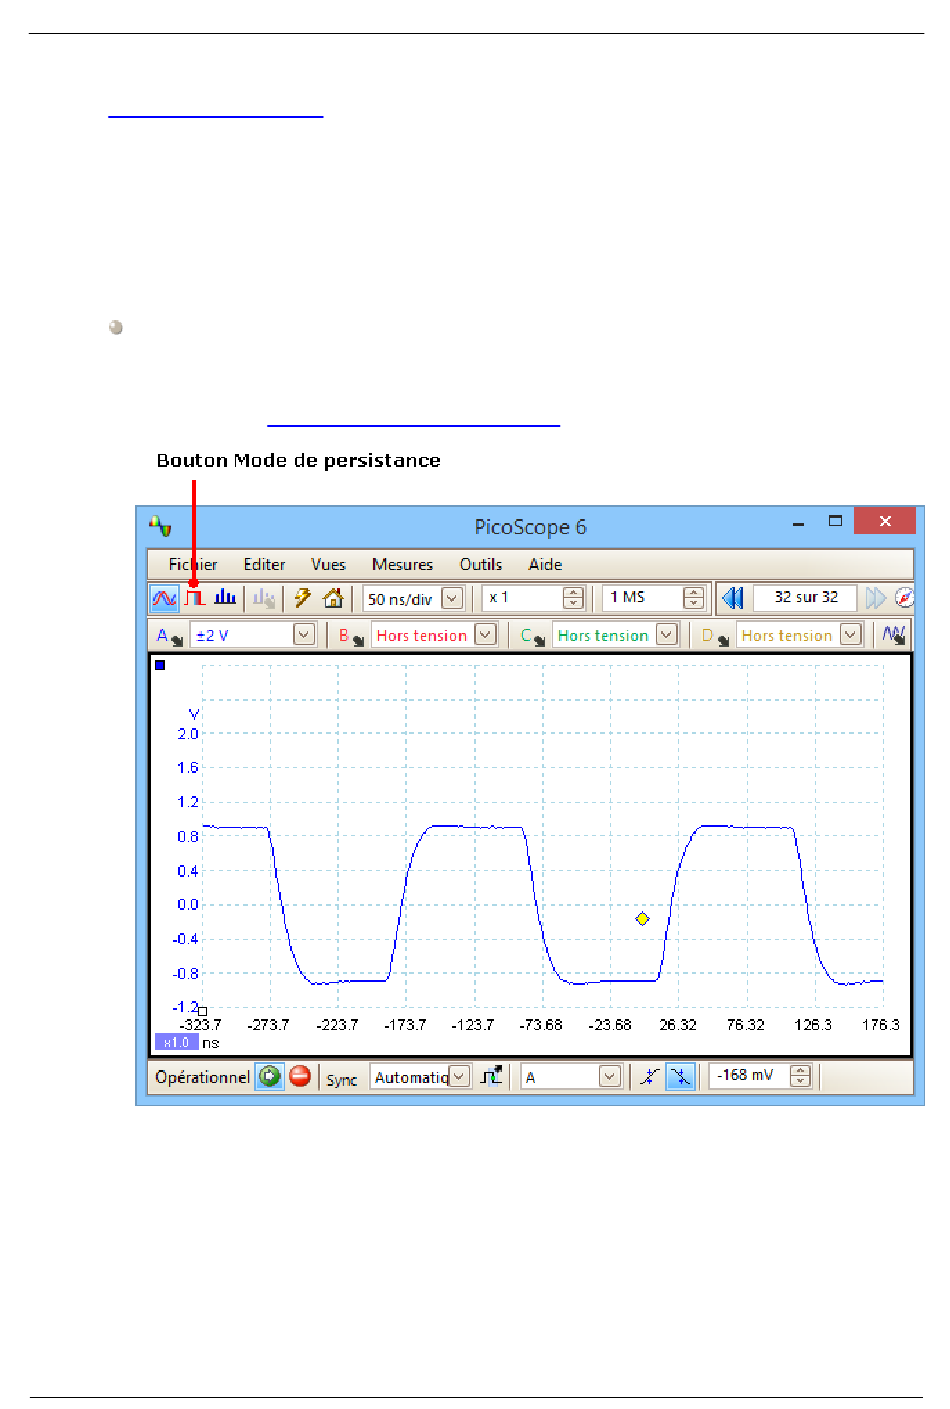Click the -323.7 time axis label
Screen dimensions: 950x1409
200,1025
